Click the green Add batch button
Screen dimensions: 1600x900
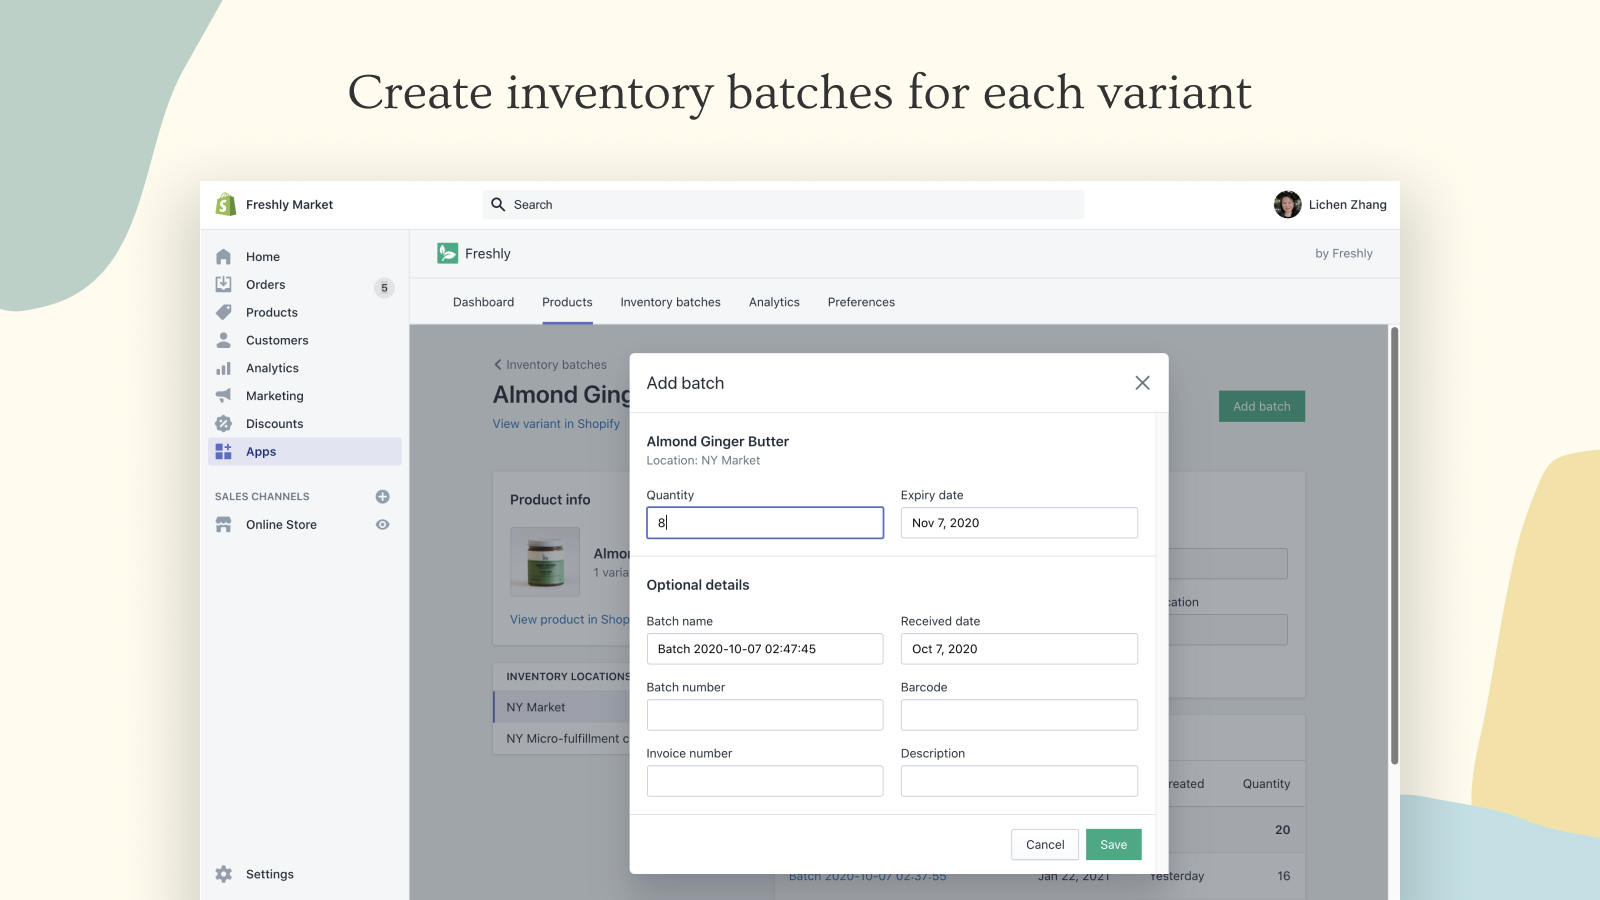point(1262,406)
